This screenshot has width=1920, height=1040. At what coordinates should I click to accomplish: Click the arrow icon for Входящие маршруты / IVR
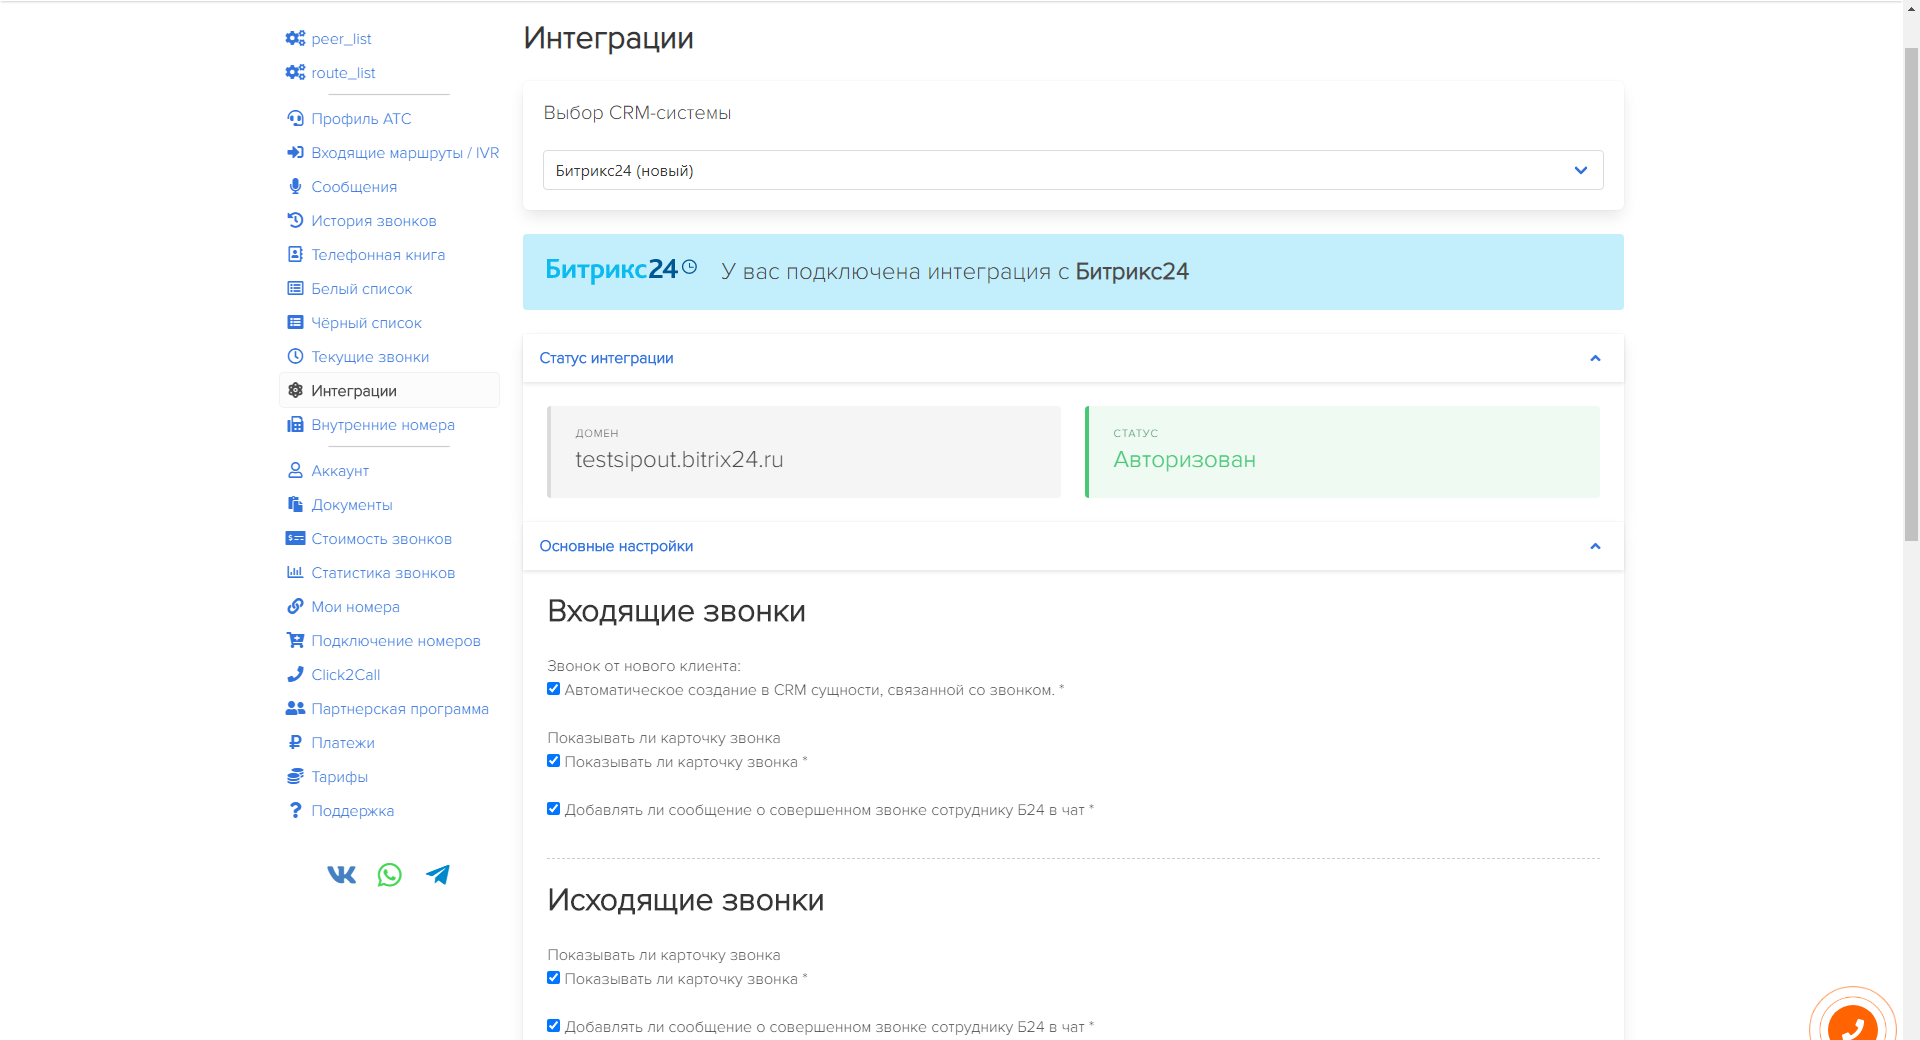pos(295,152)
